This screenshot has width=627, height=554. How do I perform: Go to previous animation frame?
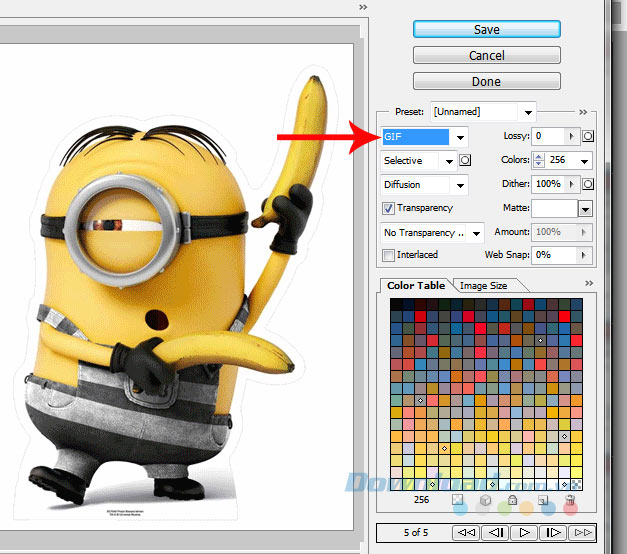click(495, 533)
